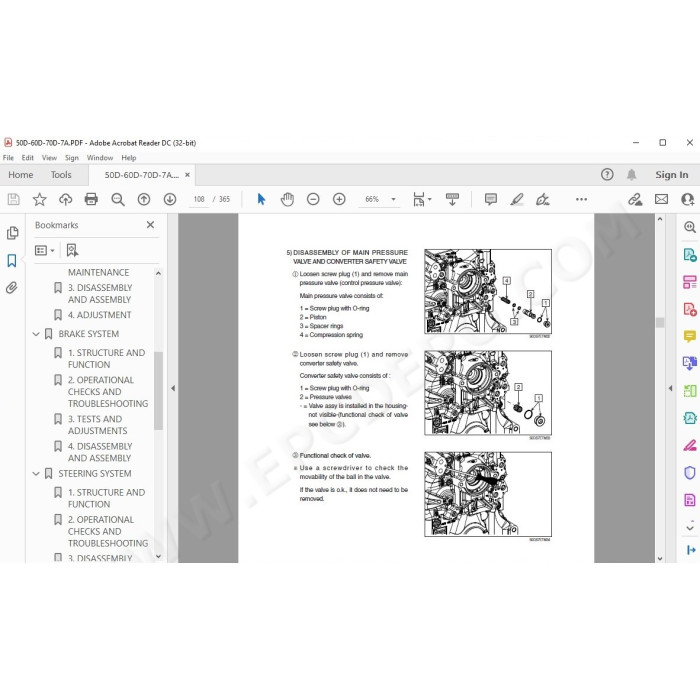Show page thumbnails panel
This screenshot has width=700, height=700.
[x=12, y=233]
